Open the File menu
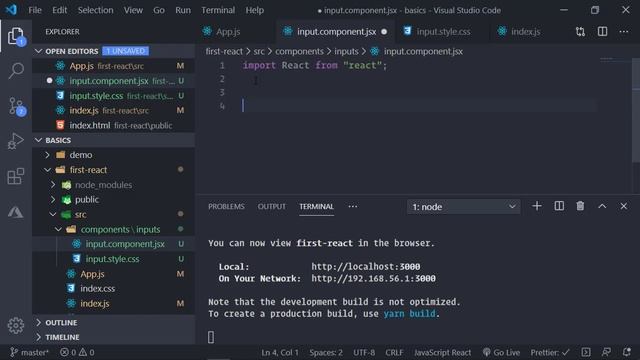 (x=35, y=10)
